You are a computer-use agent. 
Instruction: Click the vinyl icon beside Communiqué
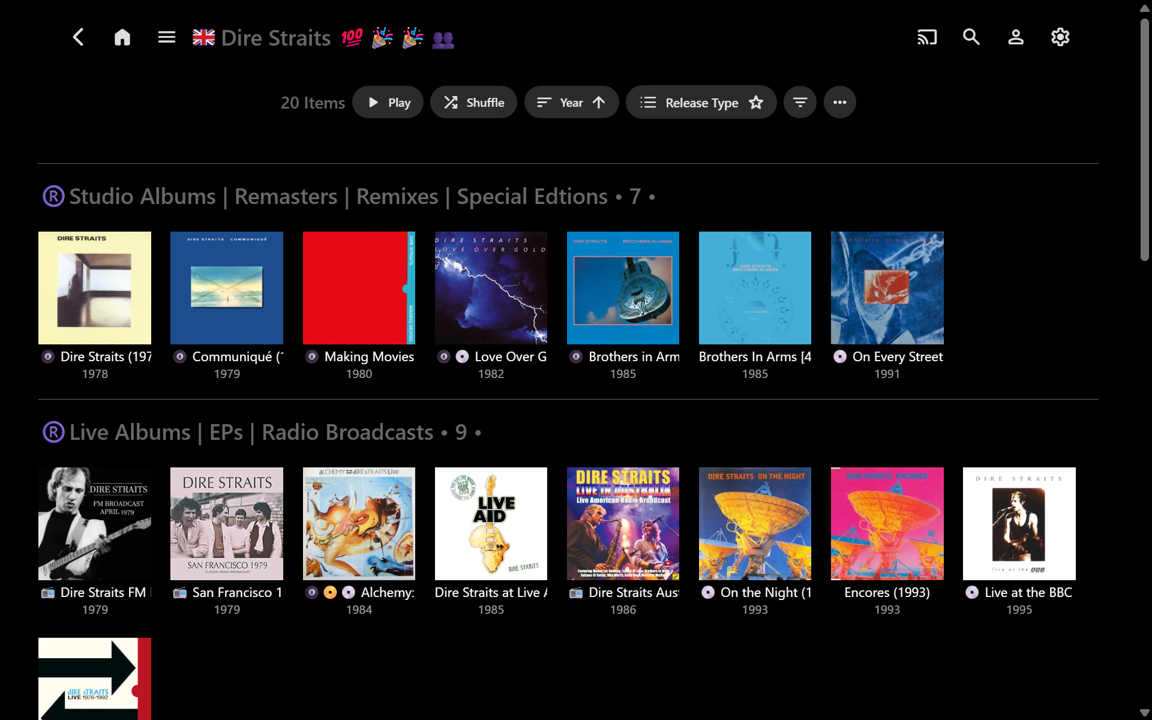pos(179,357)
